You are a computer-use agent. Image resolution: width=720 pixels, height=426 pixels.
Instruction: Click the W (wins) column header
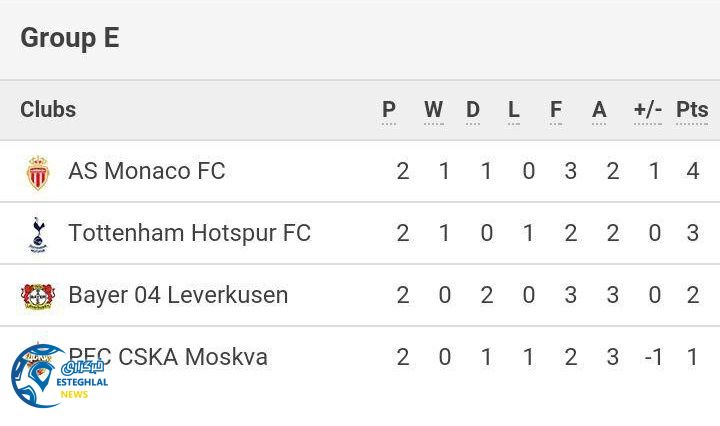click(433, 110)
